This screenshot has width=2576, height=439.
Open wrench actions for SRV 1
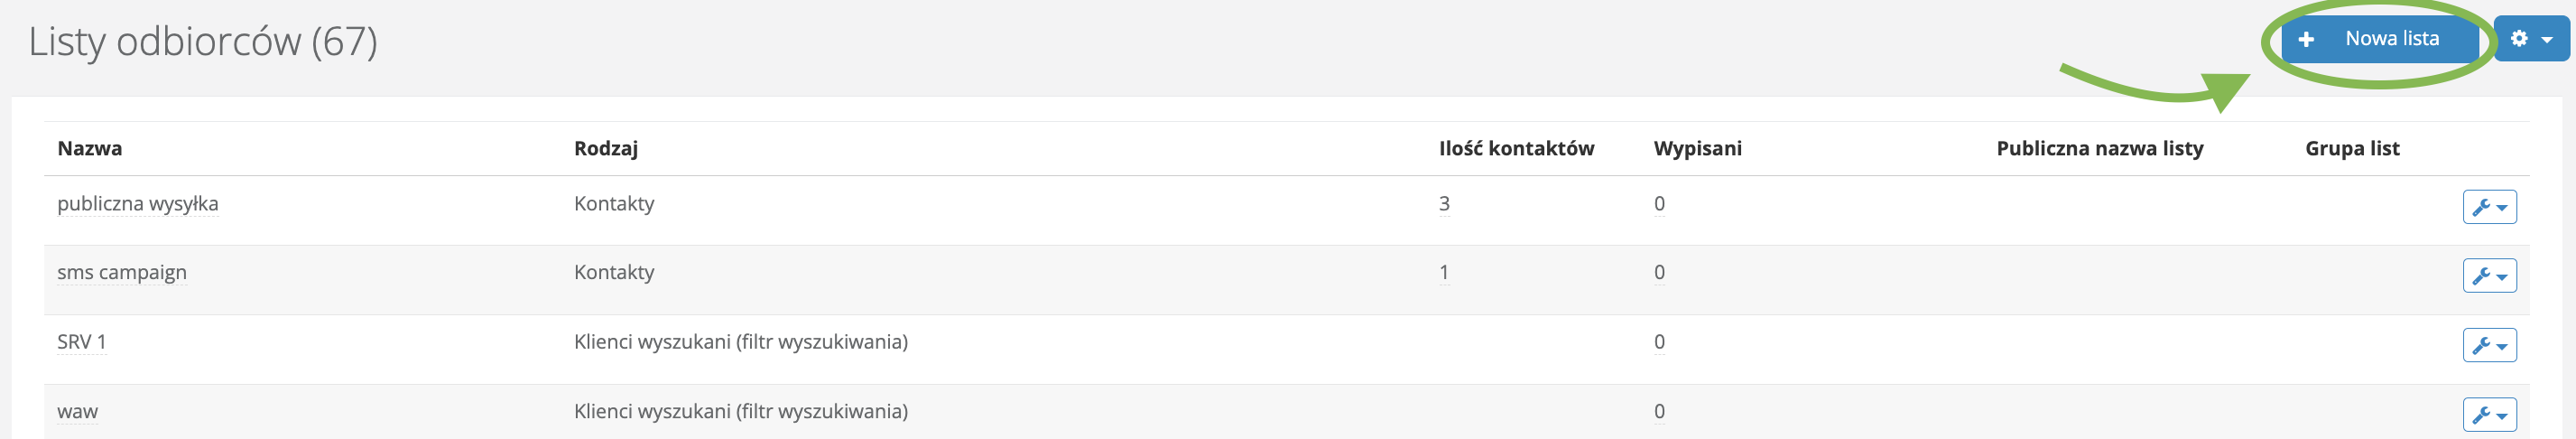click(x=2489, y=345)
